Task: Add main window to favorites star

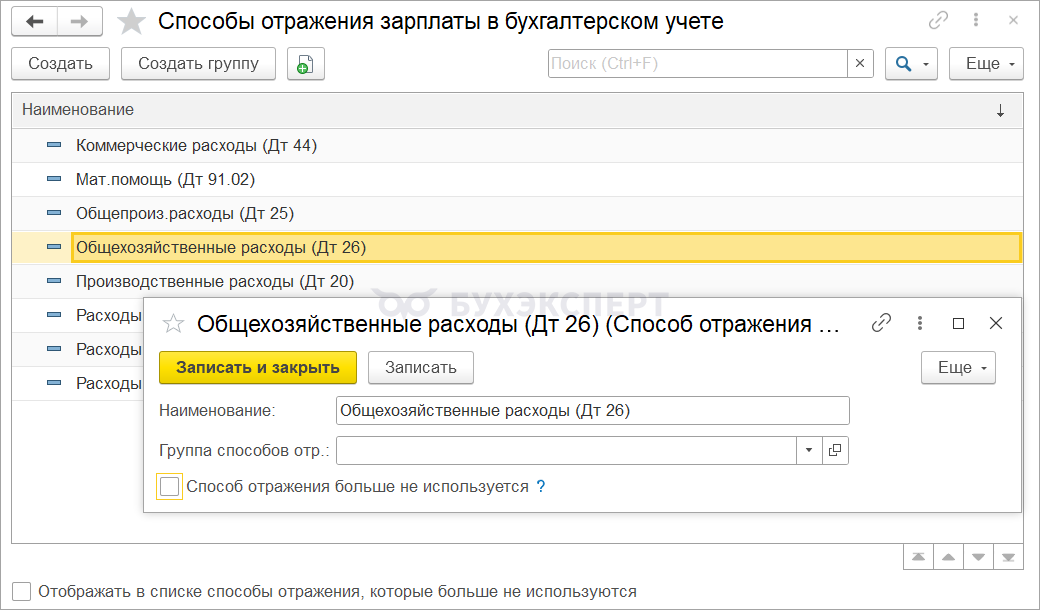Action: click(x=131, y=21)
